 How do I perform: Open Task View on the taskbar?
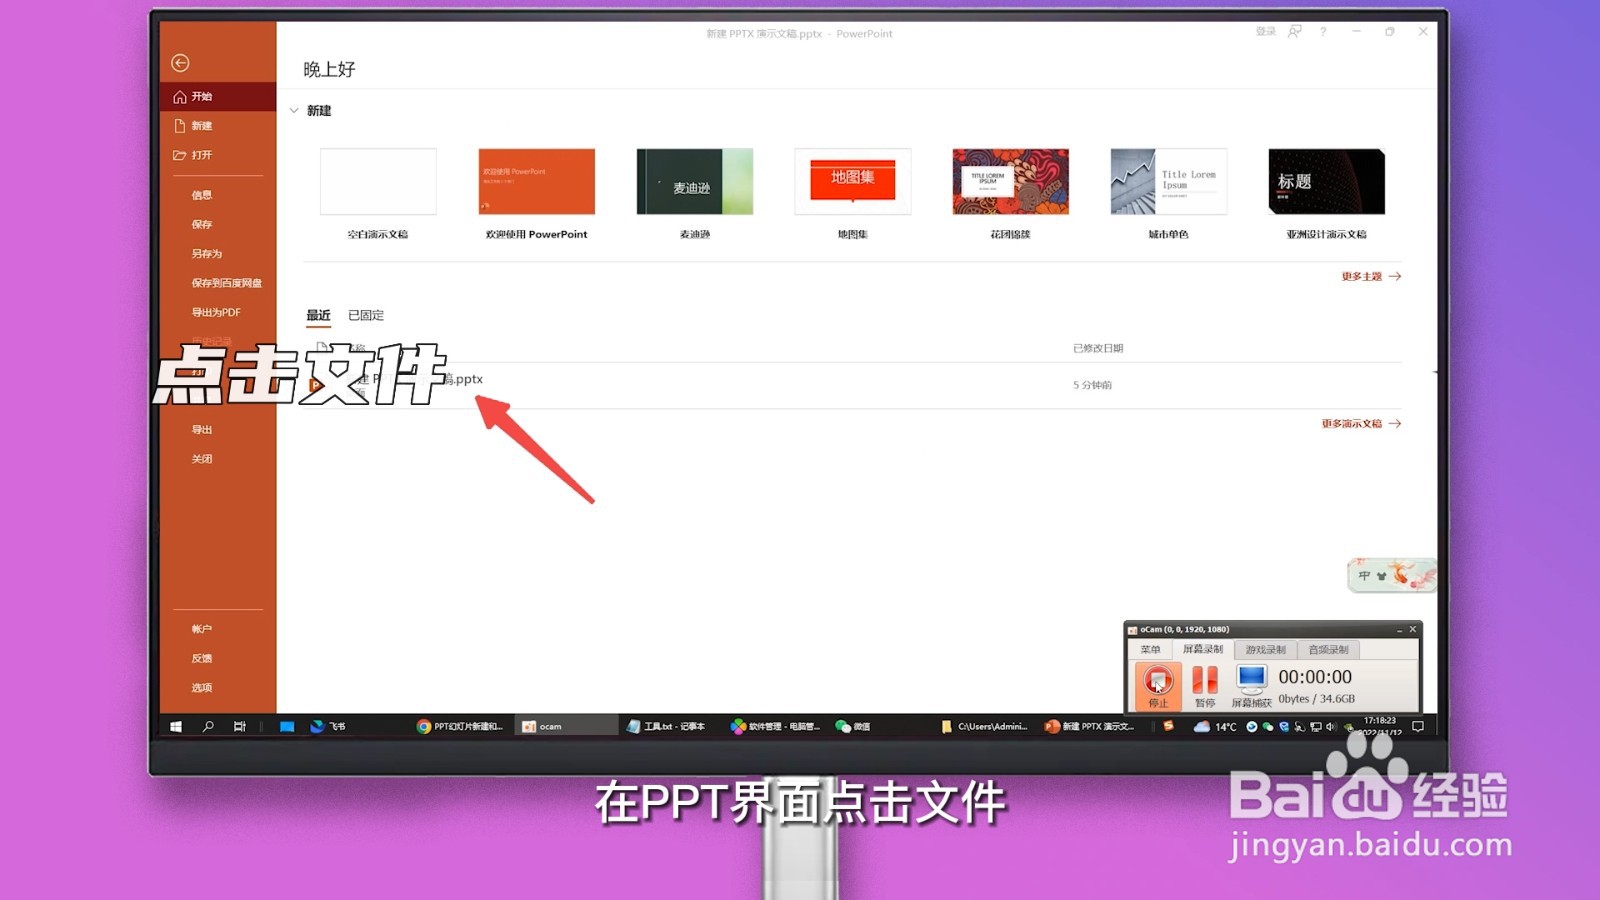240,727
